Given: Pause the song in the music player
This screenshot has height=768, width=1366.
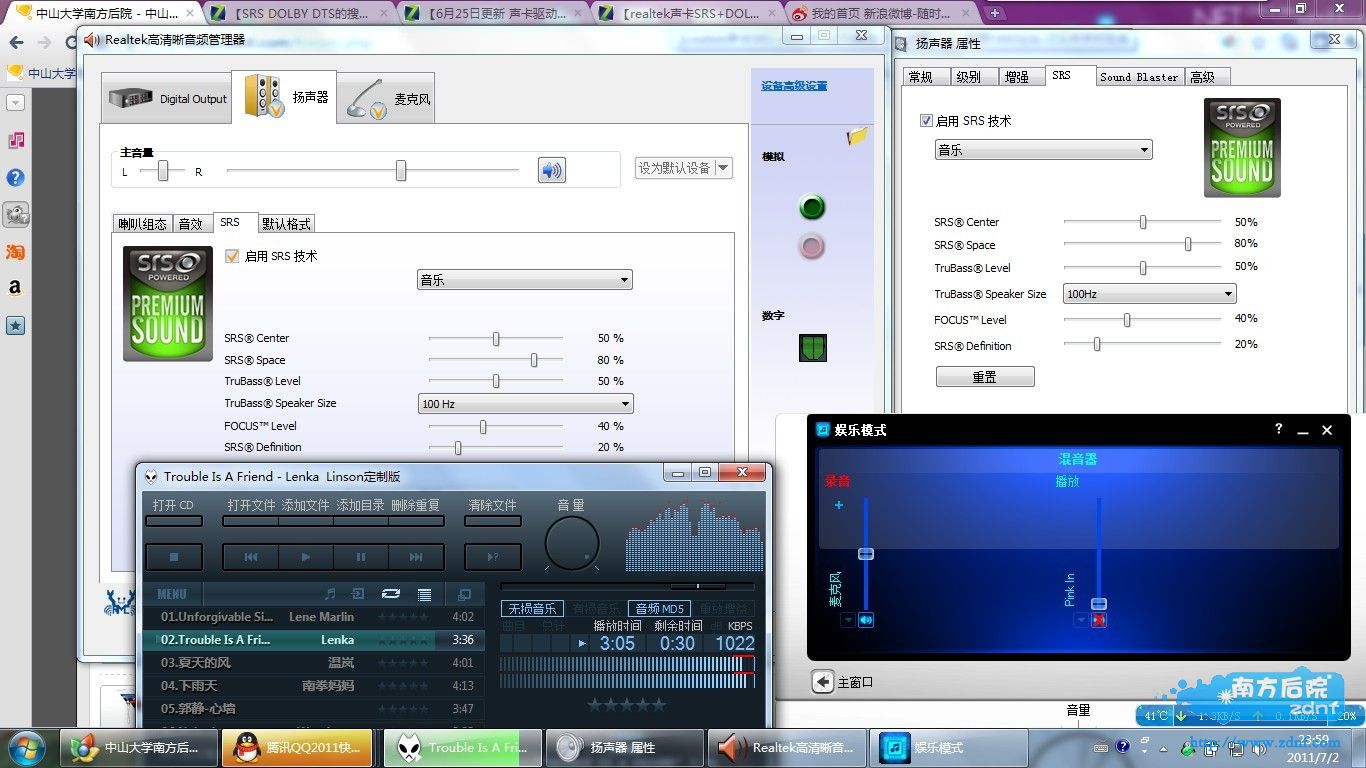Looking at the screenshot, I should [361, 557].
